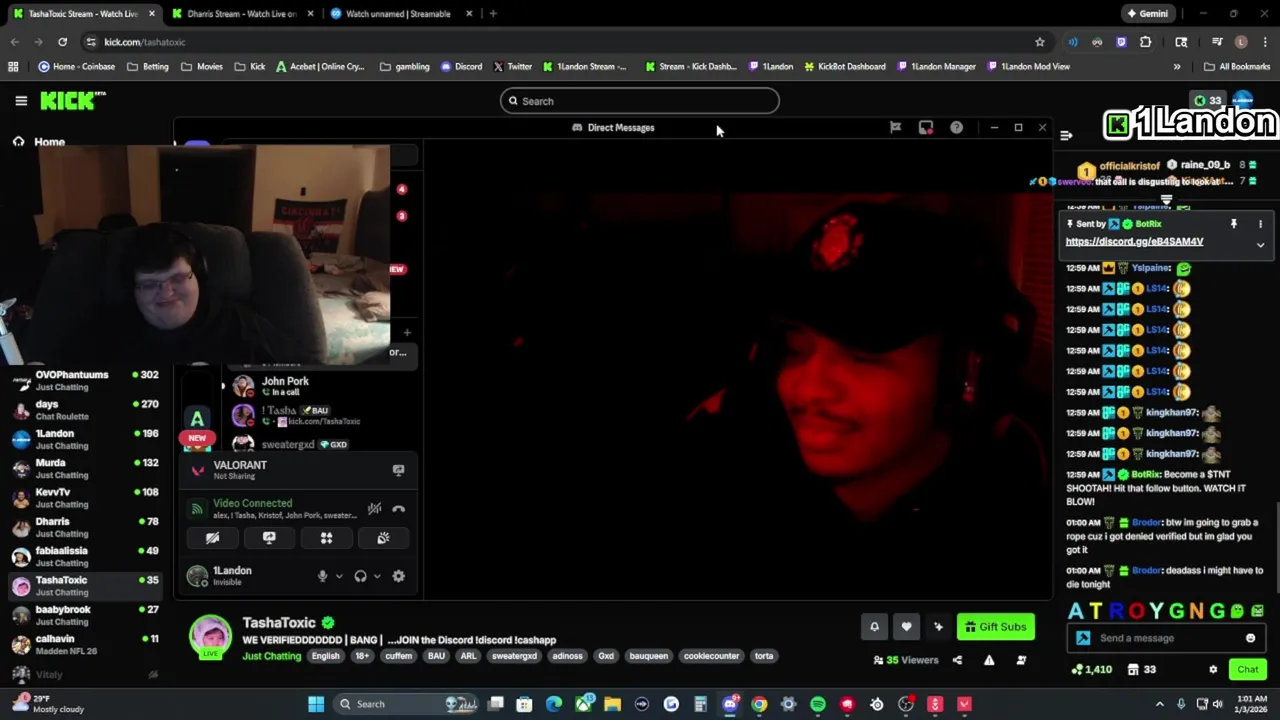Image resolution: width=1280 pixels, height=720 pixels.
Task: Follow TashaToxic with the heart button
Action: (x=906, y=627)
